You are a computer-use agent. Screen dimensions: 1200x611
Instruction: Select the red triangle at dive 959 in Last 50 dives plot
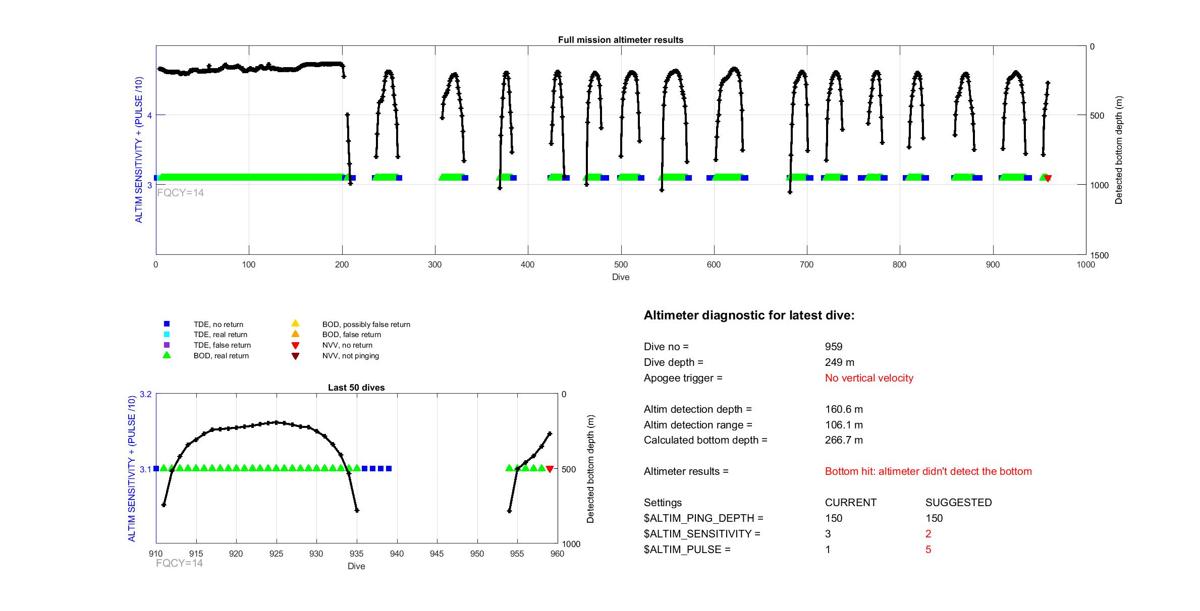pos(550,469)
